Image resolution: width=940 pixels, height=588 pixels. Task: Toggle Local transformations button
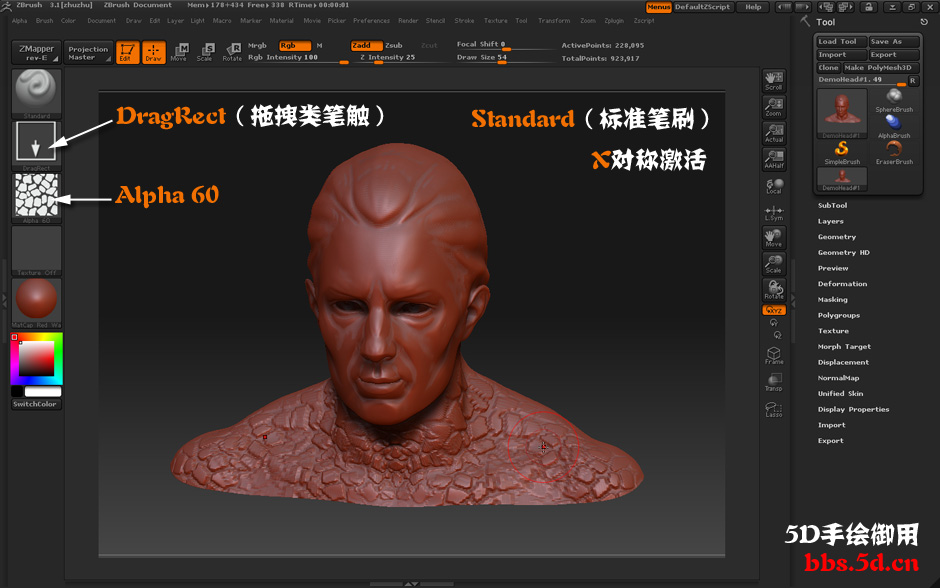(774, 186)
